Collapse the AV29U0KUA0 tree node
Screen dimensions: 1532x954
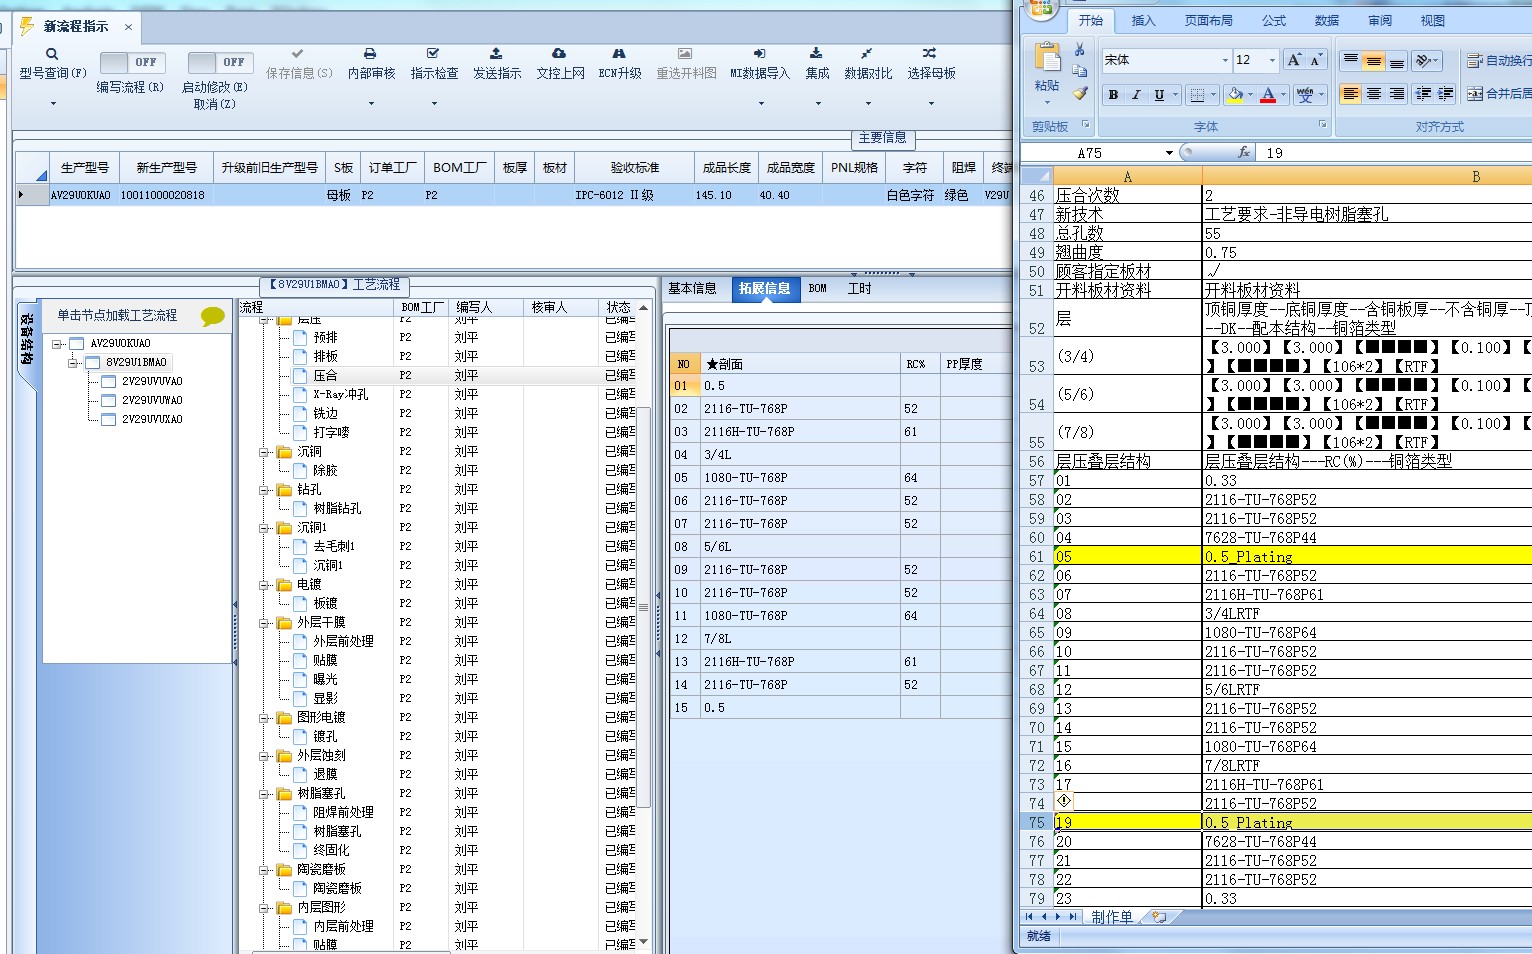pos(58,344)
